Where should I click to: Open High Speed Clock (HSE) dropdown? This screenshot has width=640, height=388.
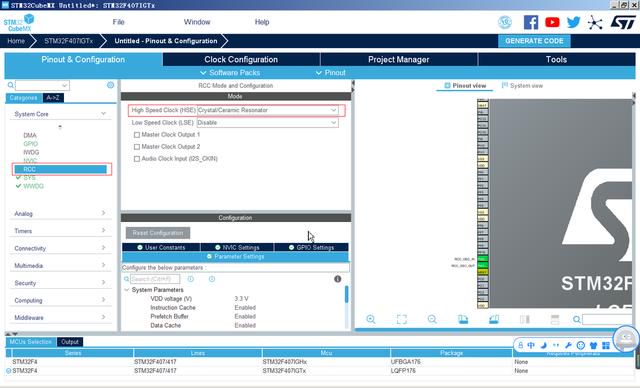point(267,110)
